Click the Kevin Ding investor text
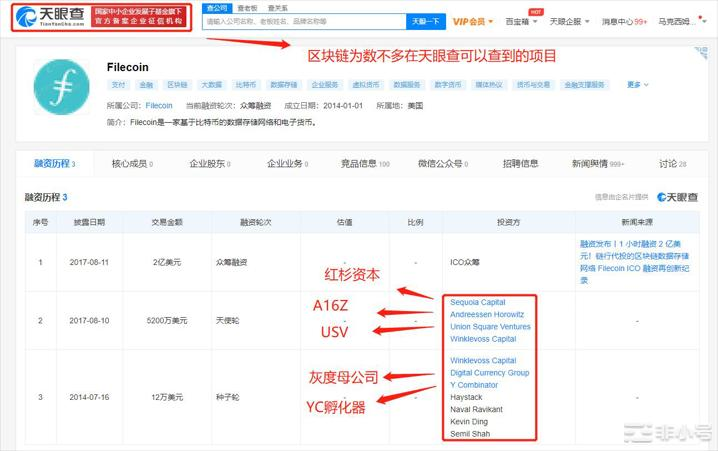 (469, 421)
